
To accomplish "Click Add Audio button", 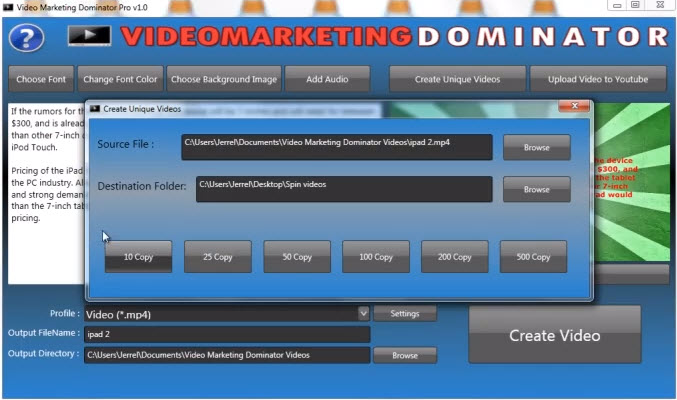I will point(327,79).
